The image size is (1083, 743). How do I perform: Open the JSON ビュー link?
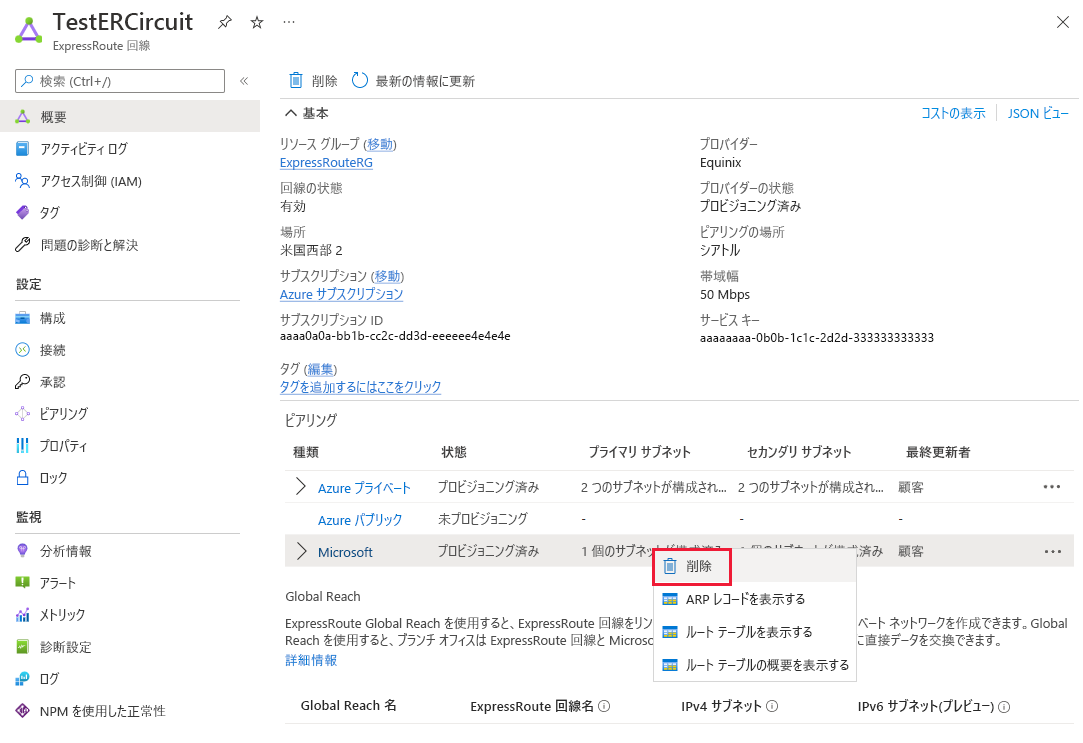point(1037,113)
